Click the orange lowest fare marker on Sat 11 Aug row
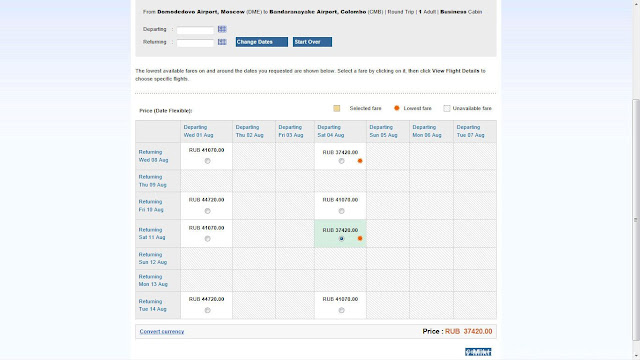Screen dimensions: 640x360 point(360,238)
